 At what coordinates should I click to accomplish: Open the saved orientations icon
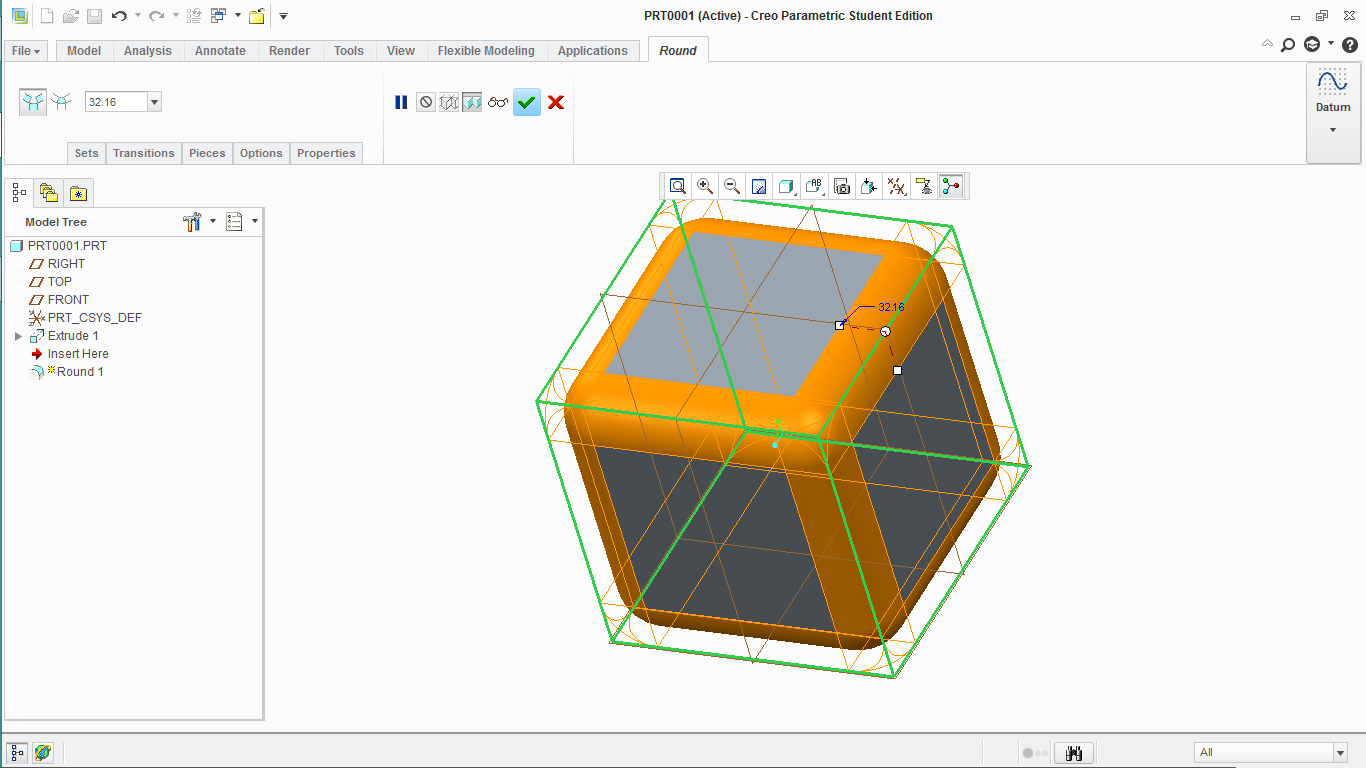[814, 186]
